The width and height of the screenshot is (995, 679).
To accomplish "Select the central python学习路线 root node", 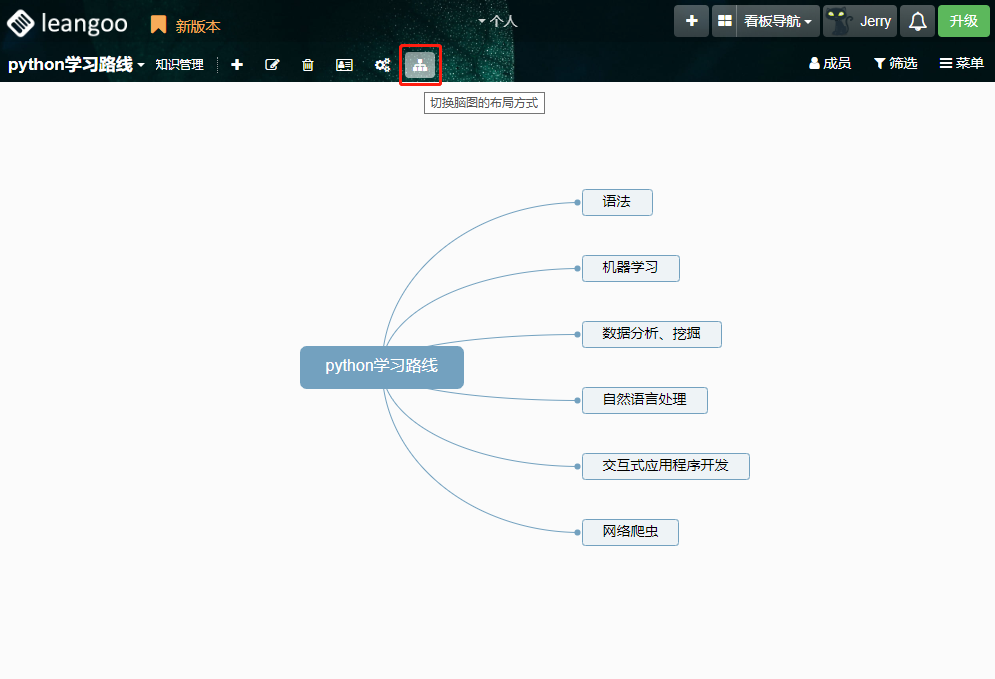I will (x=381, y=366).
